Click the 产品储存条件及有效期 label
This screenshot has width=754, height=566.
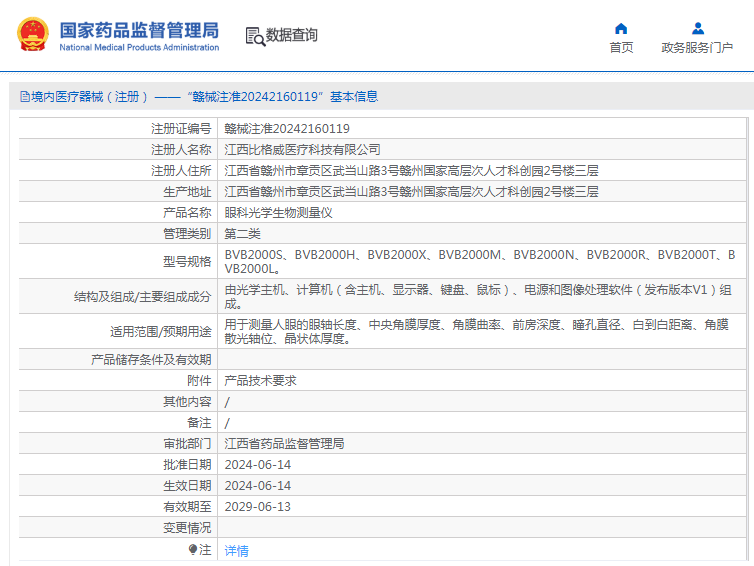click(151, 360)
